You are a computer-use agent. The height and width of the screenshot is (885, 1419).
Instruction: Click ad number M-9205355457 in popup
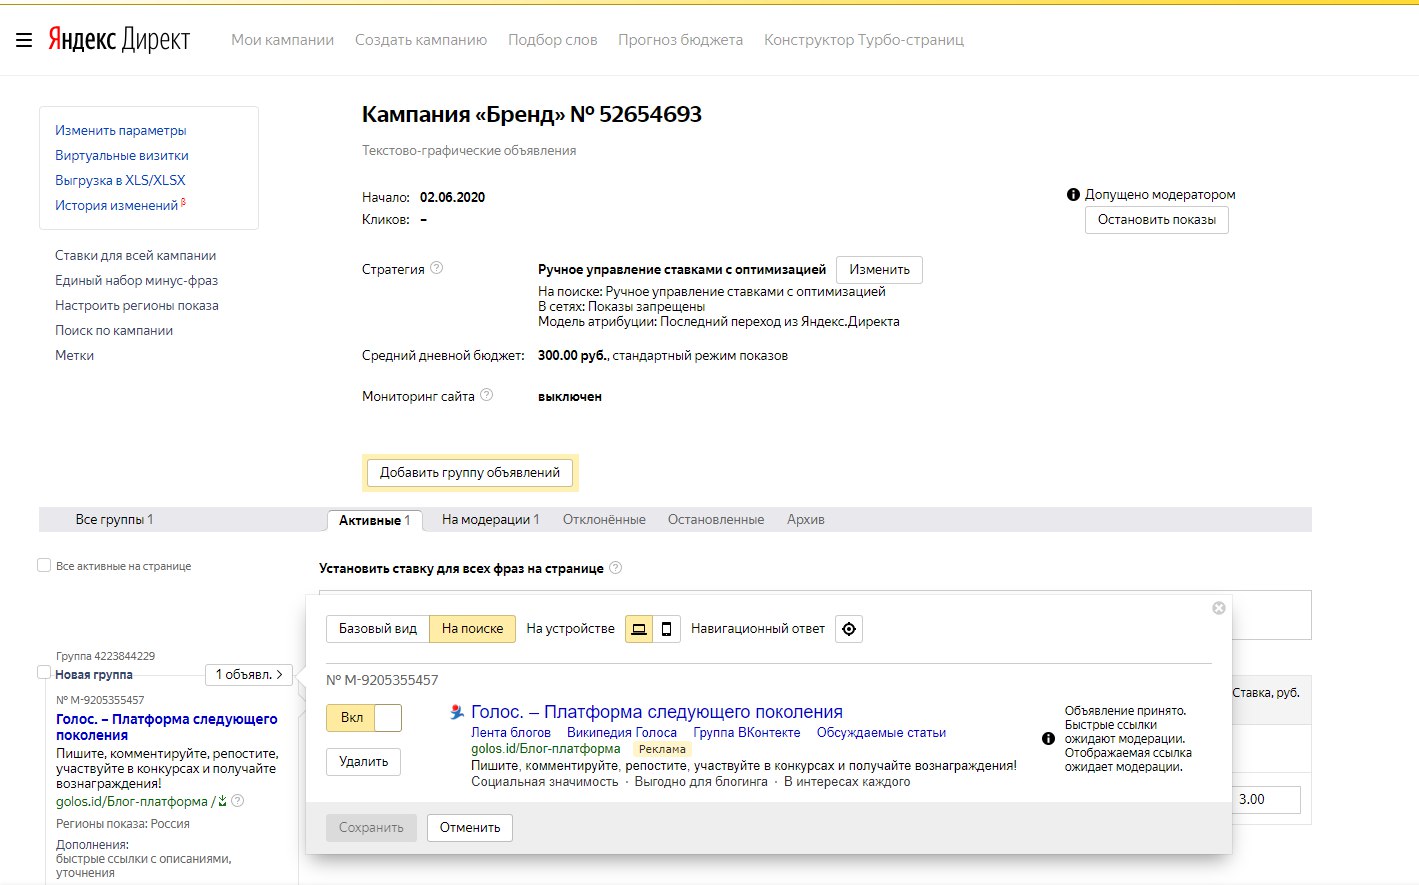click(382, 680)
